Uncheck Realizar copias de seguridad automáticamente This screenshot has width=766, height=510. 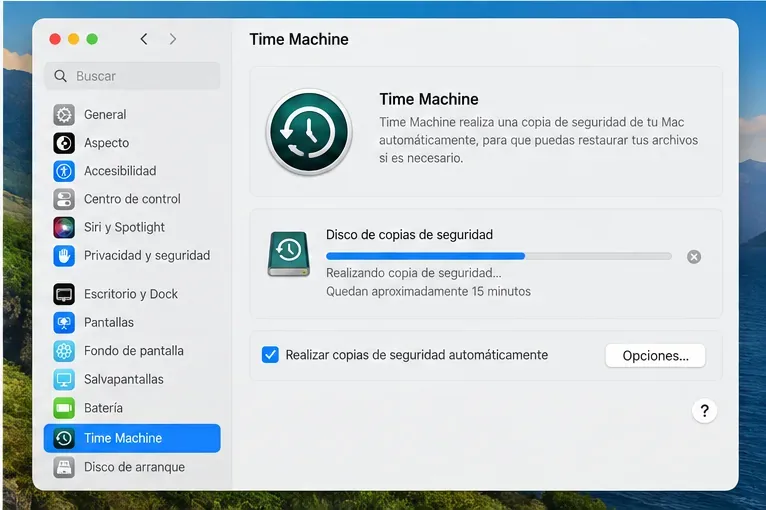pyautogui.click(x=270, y=355)
